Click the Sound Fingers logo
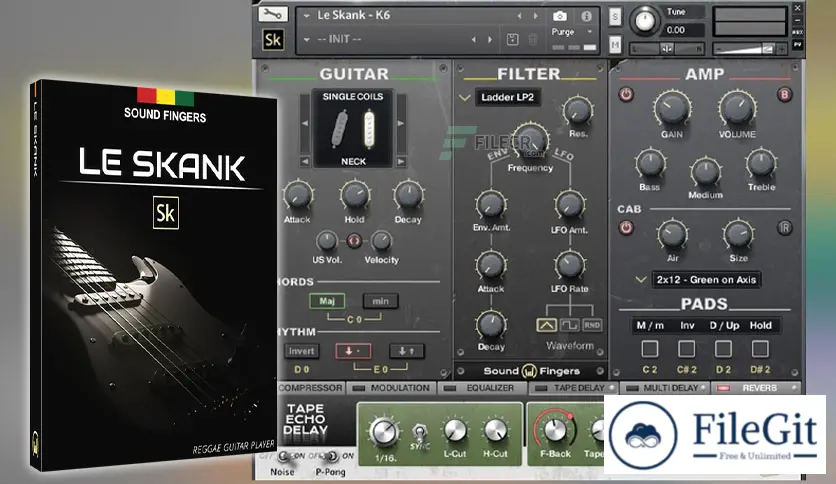836x484 pixels. point(530,371)
